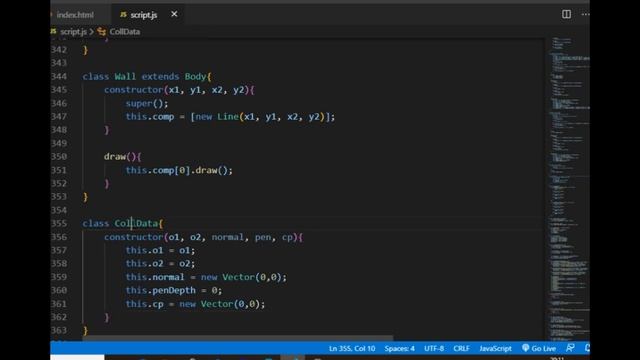This screenshot has height=360, width=640.
Task: Click 'this.comp[0].draw();' statement
Action: tap(179, 170)
